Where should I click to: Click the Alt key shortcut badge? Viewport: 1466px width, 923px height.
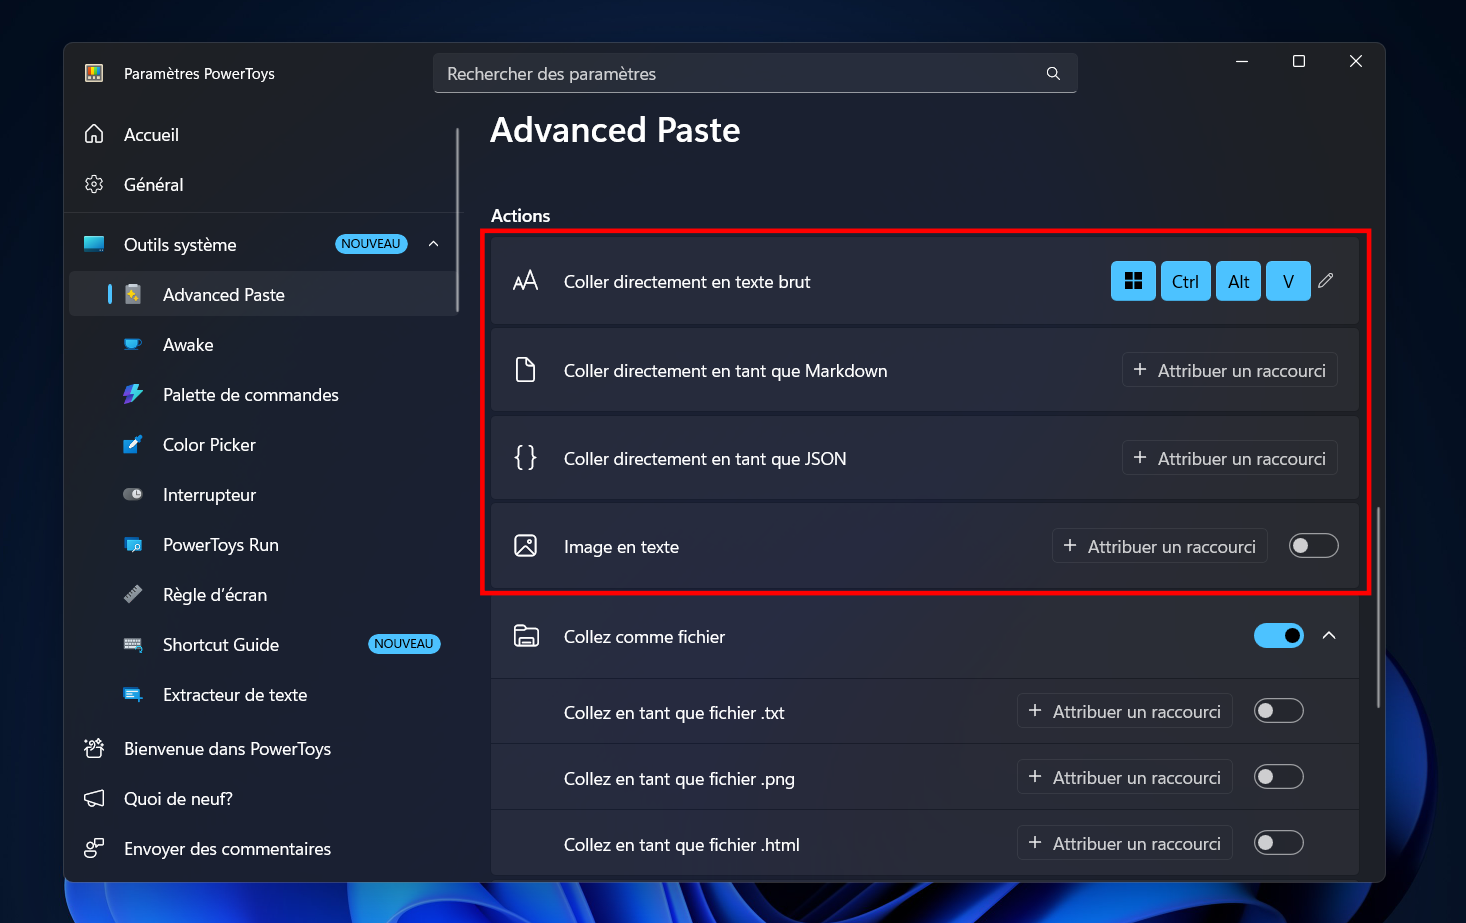pos(1238,281)
